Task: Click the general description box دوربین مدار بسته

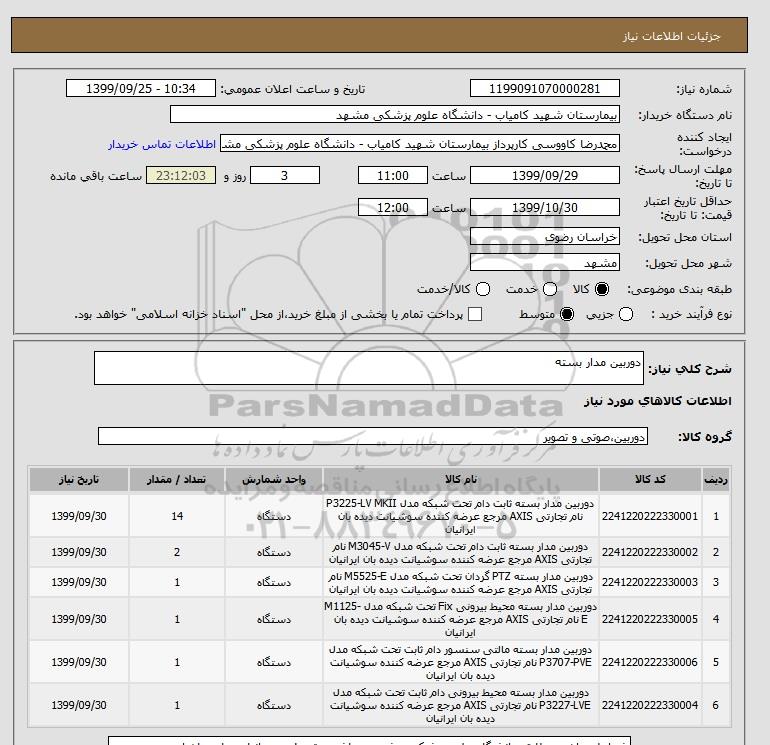Action: point(369,368)
